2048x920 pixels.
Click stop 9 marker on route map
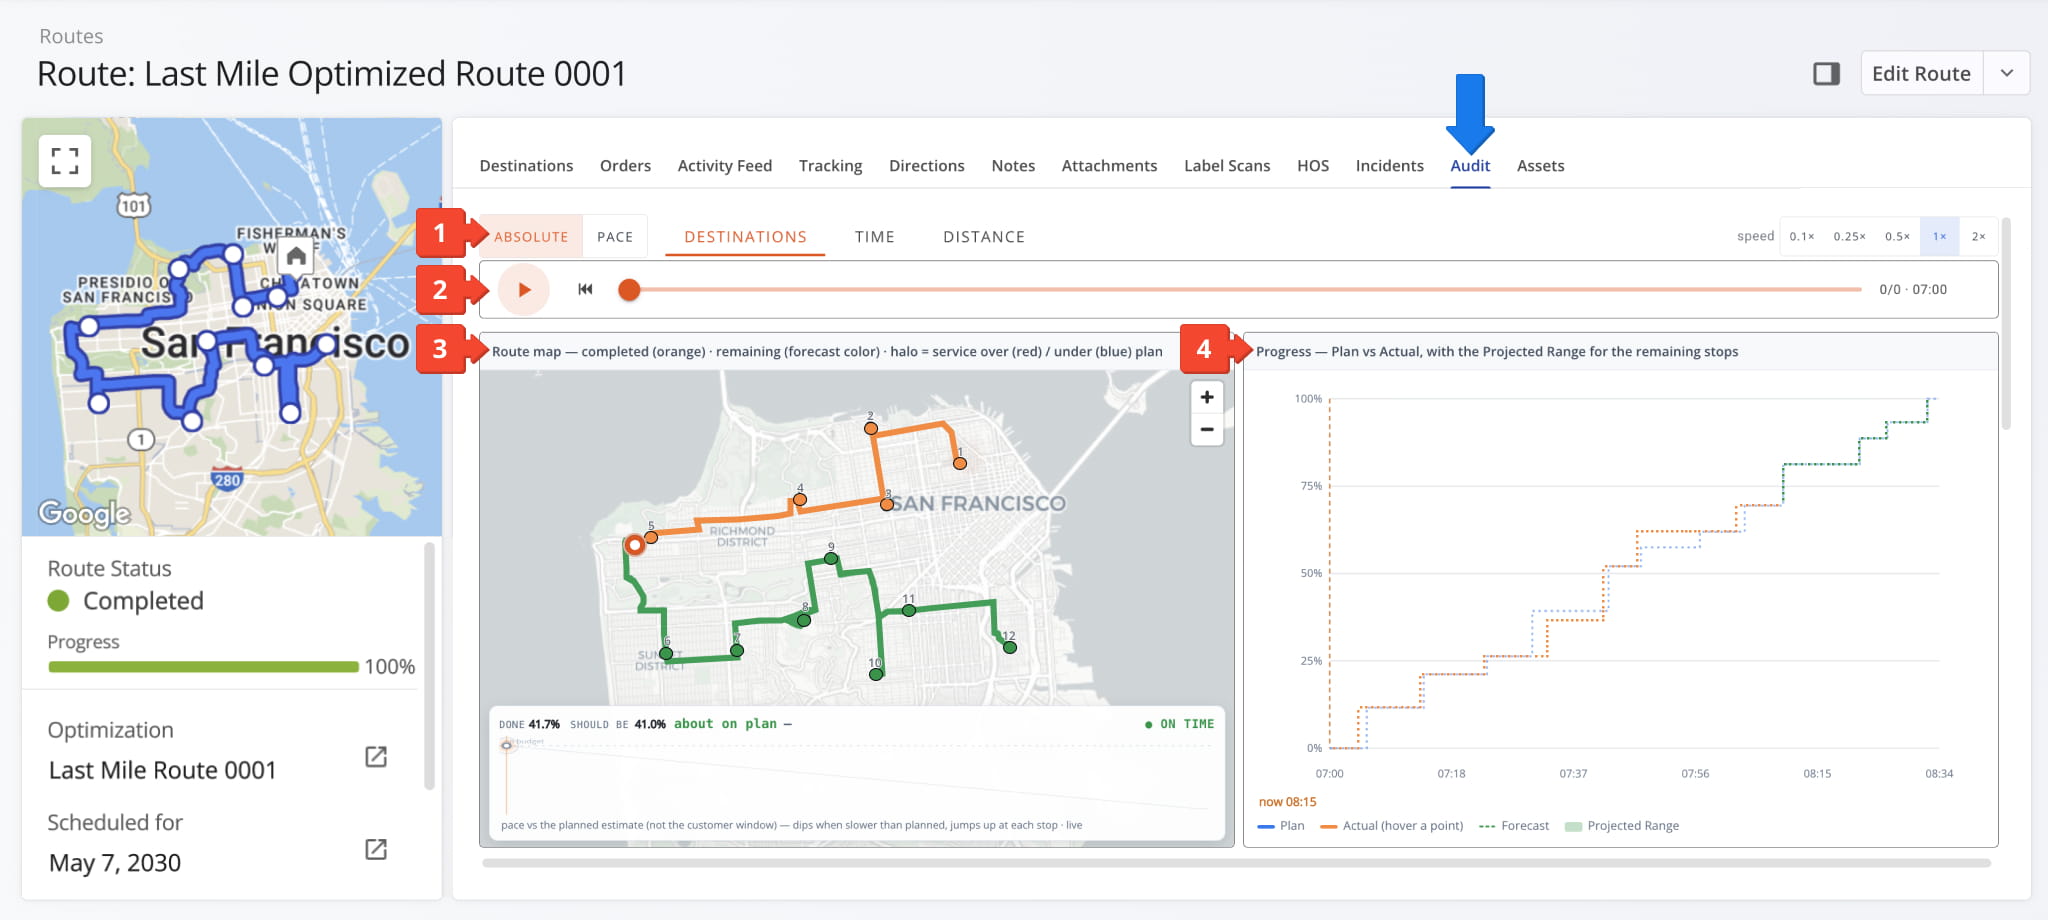pos(831,559)
